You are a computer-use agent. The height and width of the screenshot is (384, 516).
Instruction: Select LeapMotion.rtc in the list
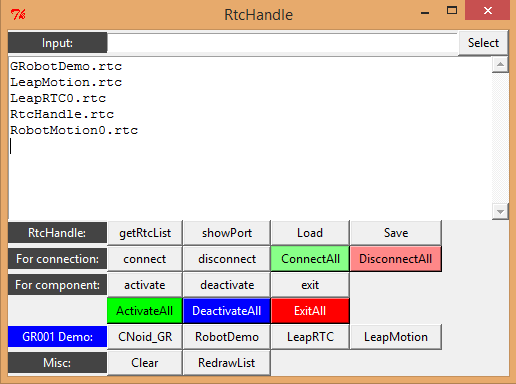coord(66,82)
